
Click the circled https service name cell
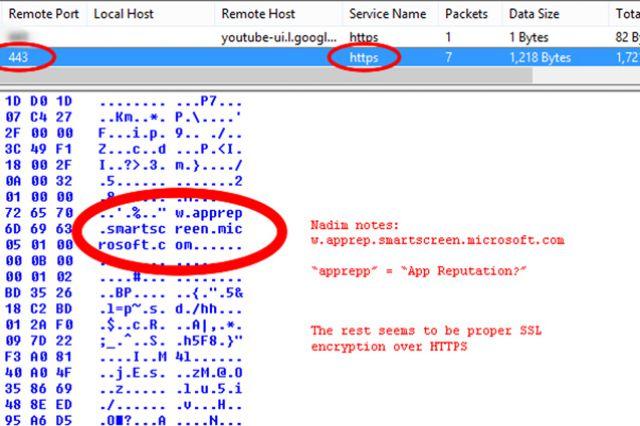coord(364,58)
